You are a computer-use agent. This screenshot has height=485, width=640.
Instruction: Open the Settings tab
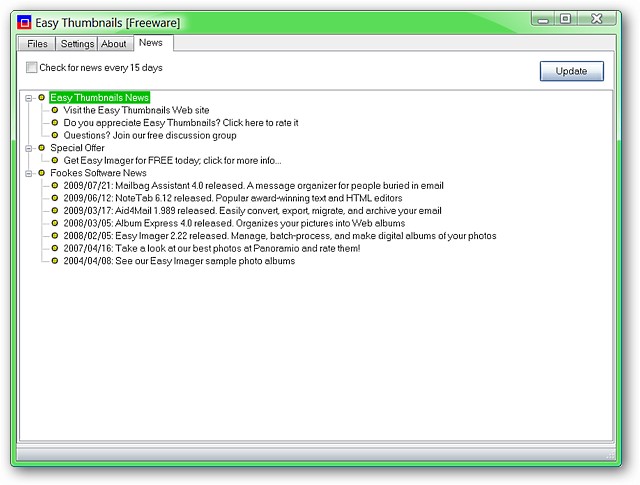77,44
